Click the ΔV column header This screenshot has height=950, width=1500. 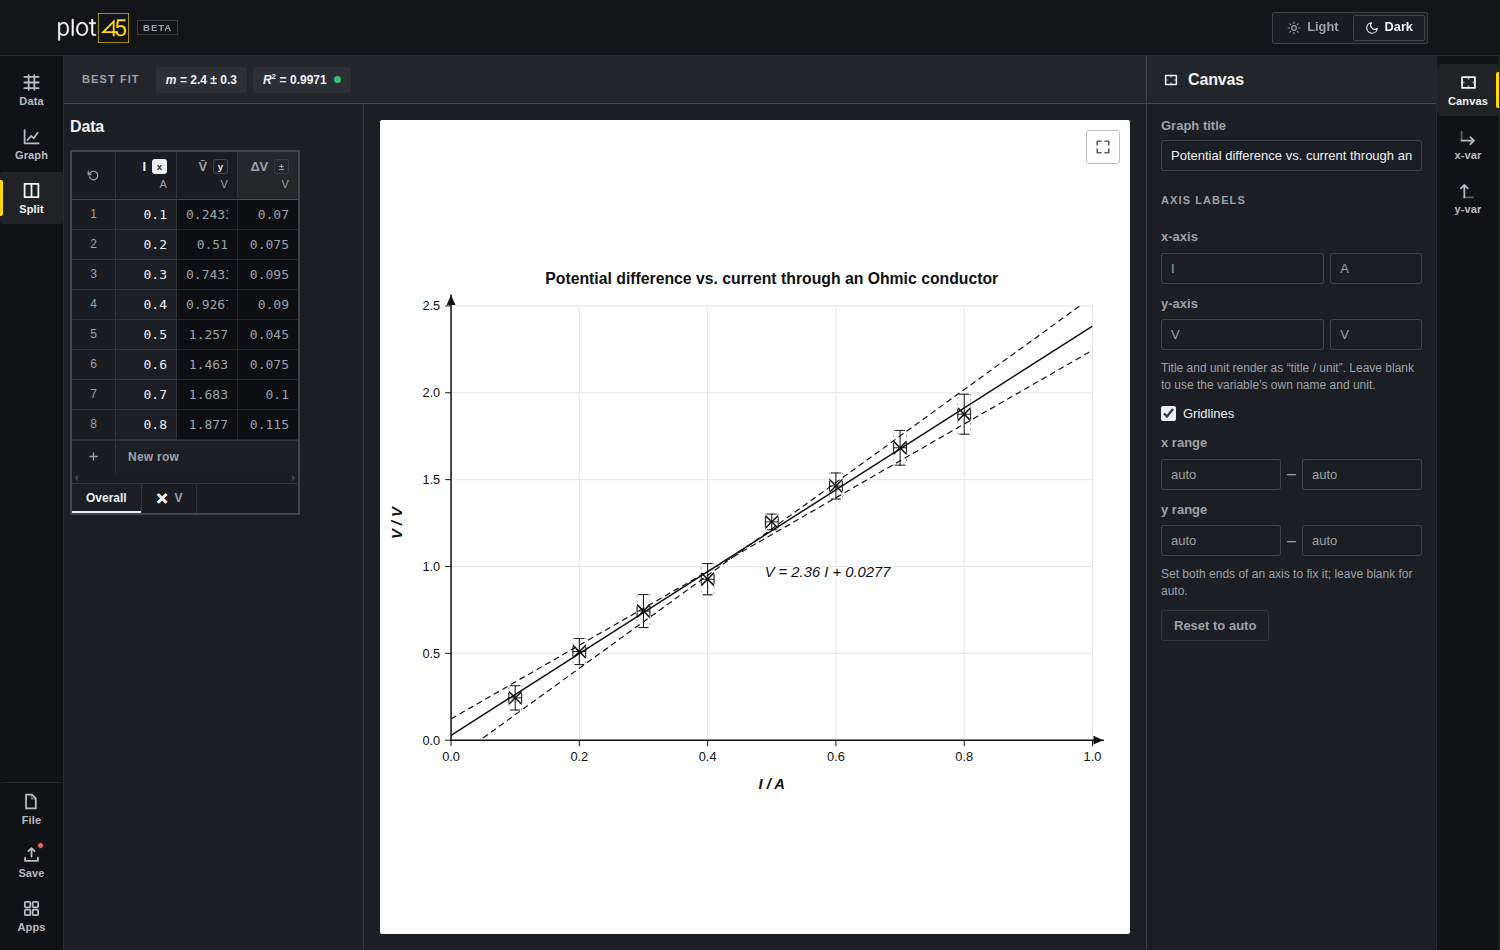click(268, 176)
